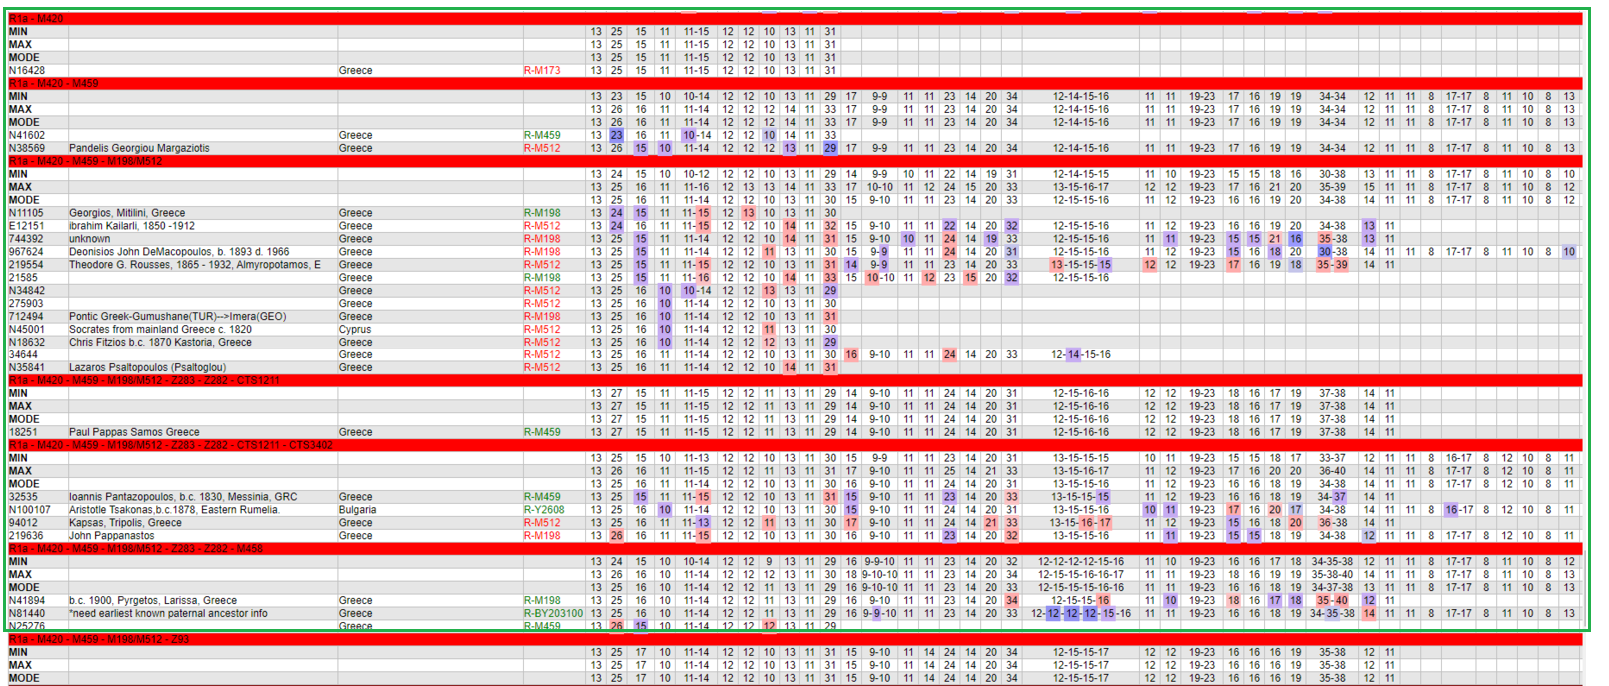Click the Cyprus country cell

(355, 329)
